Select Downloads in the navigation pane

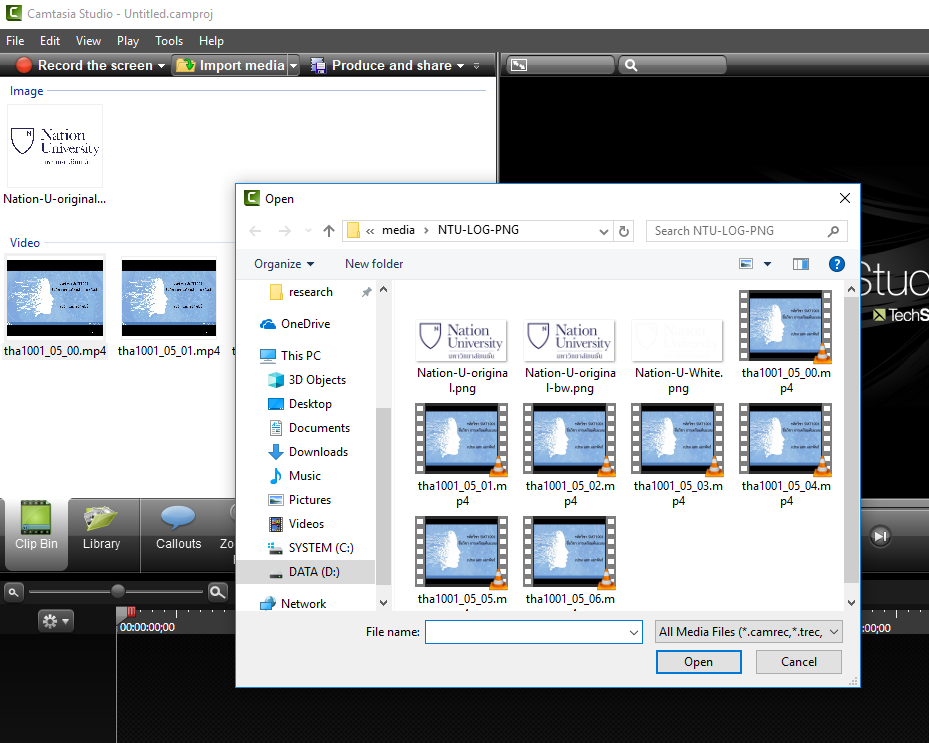point(318,452)
